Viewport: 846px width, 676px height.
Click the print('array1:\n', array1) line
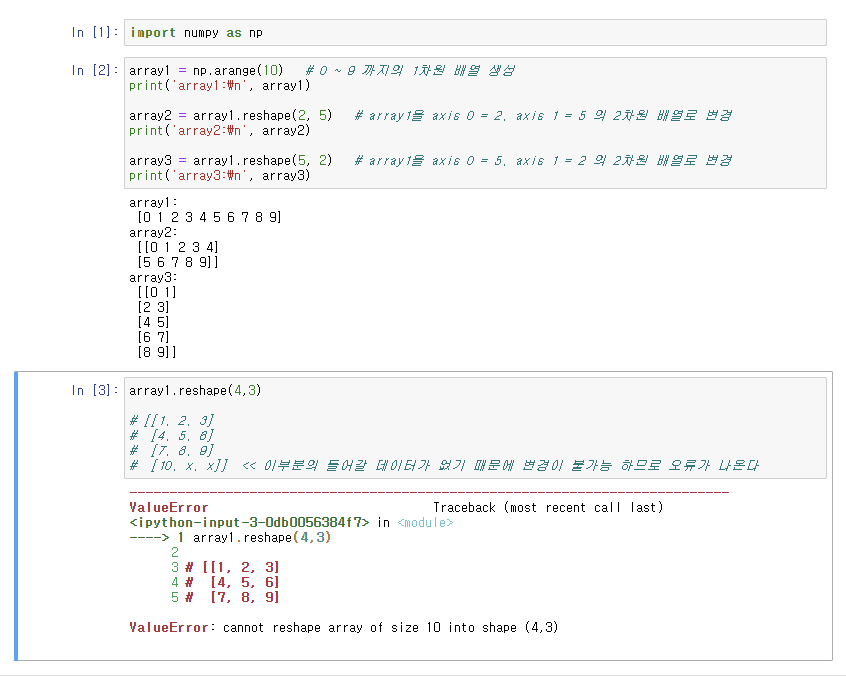point(220,86)
